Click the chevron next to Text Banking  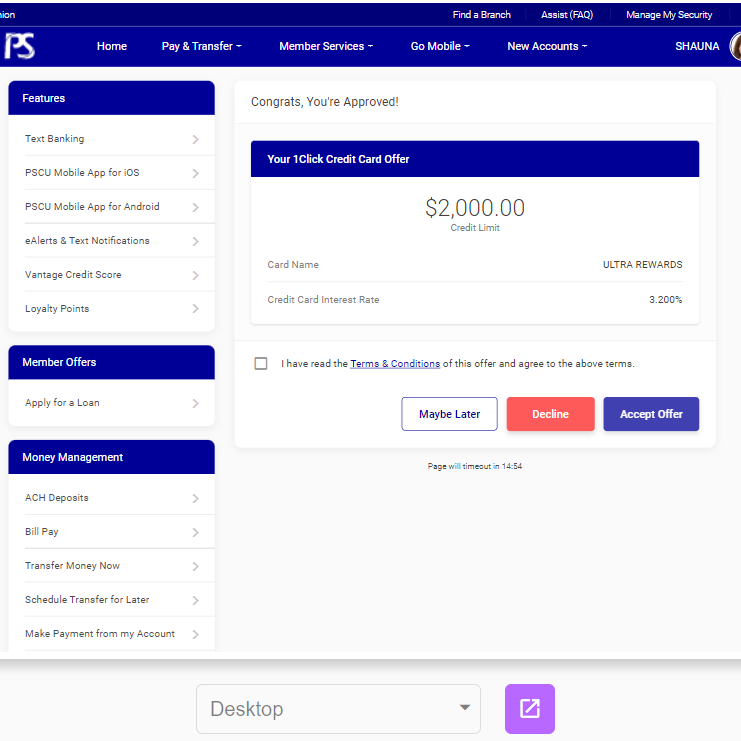click(195, 140)
